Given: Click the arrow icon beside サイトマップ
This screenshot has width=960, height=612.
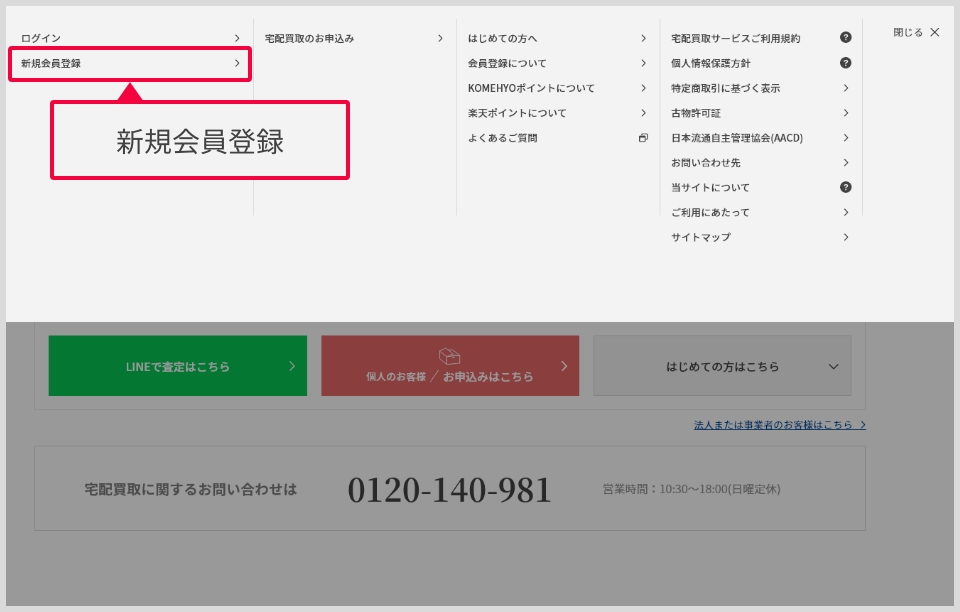Looking at the screenshot, I should point(845,237).
